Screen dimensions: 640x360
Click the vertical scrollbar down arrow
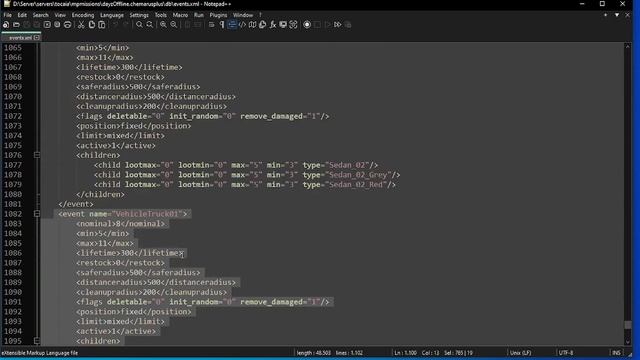click(x=628, y=342)
